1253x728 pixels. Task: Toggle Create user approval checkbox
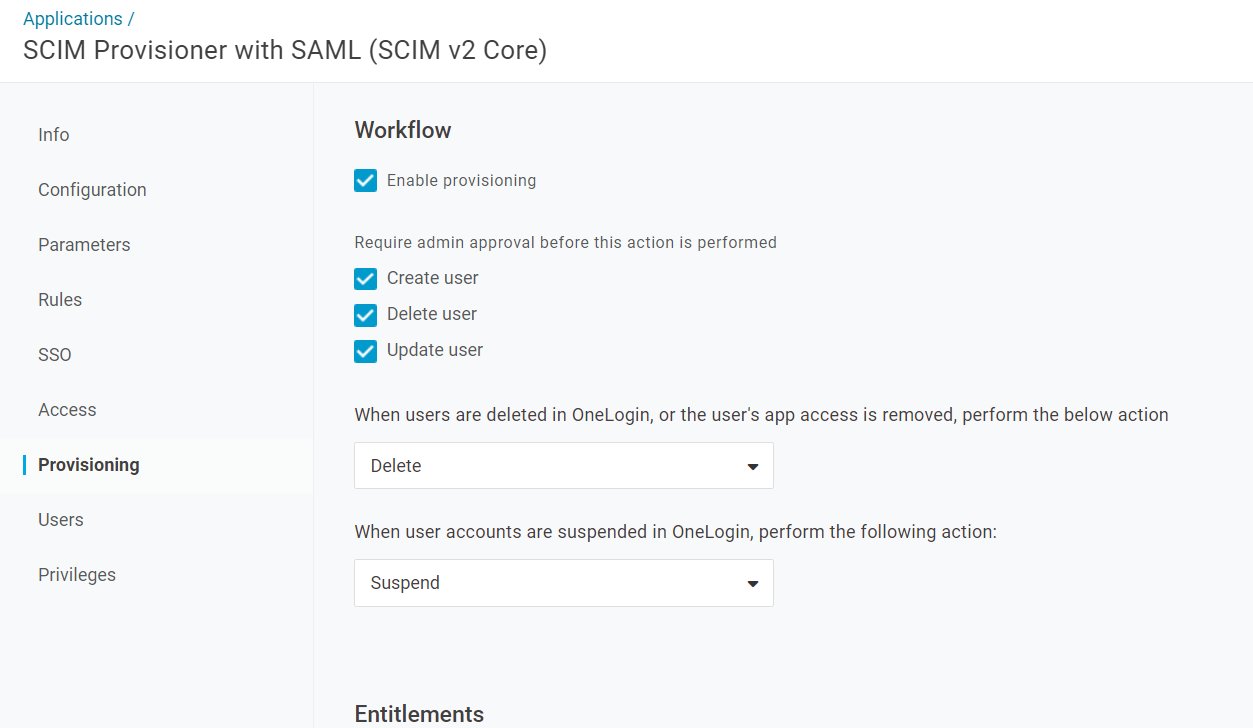[x=366, y=279]
